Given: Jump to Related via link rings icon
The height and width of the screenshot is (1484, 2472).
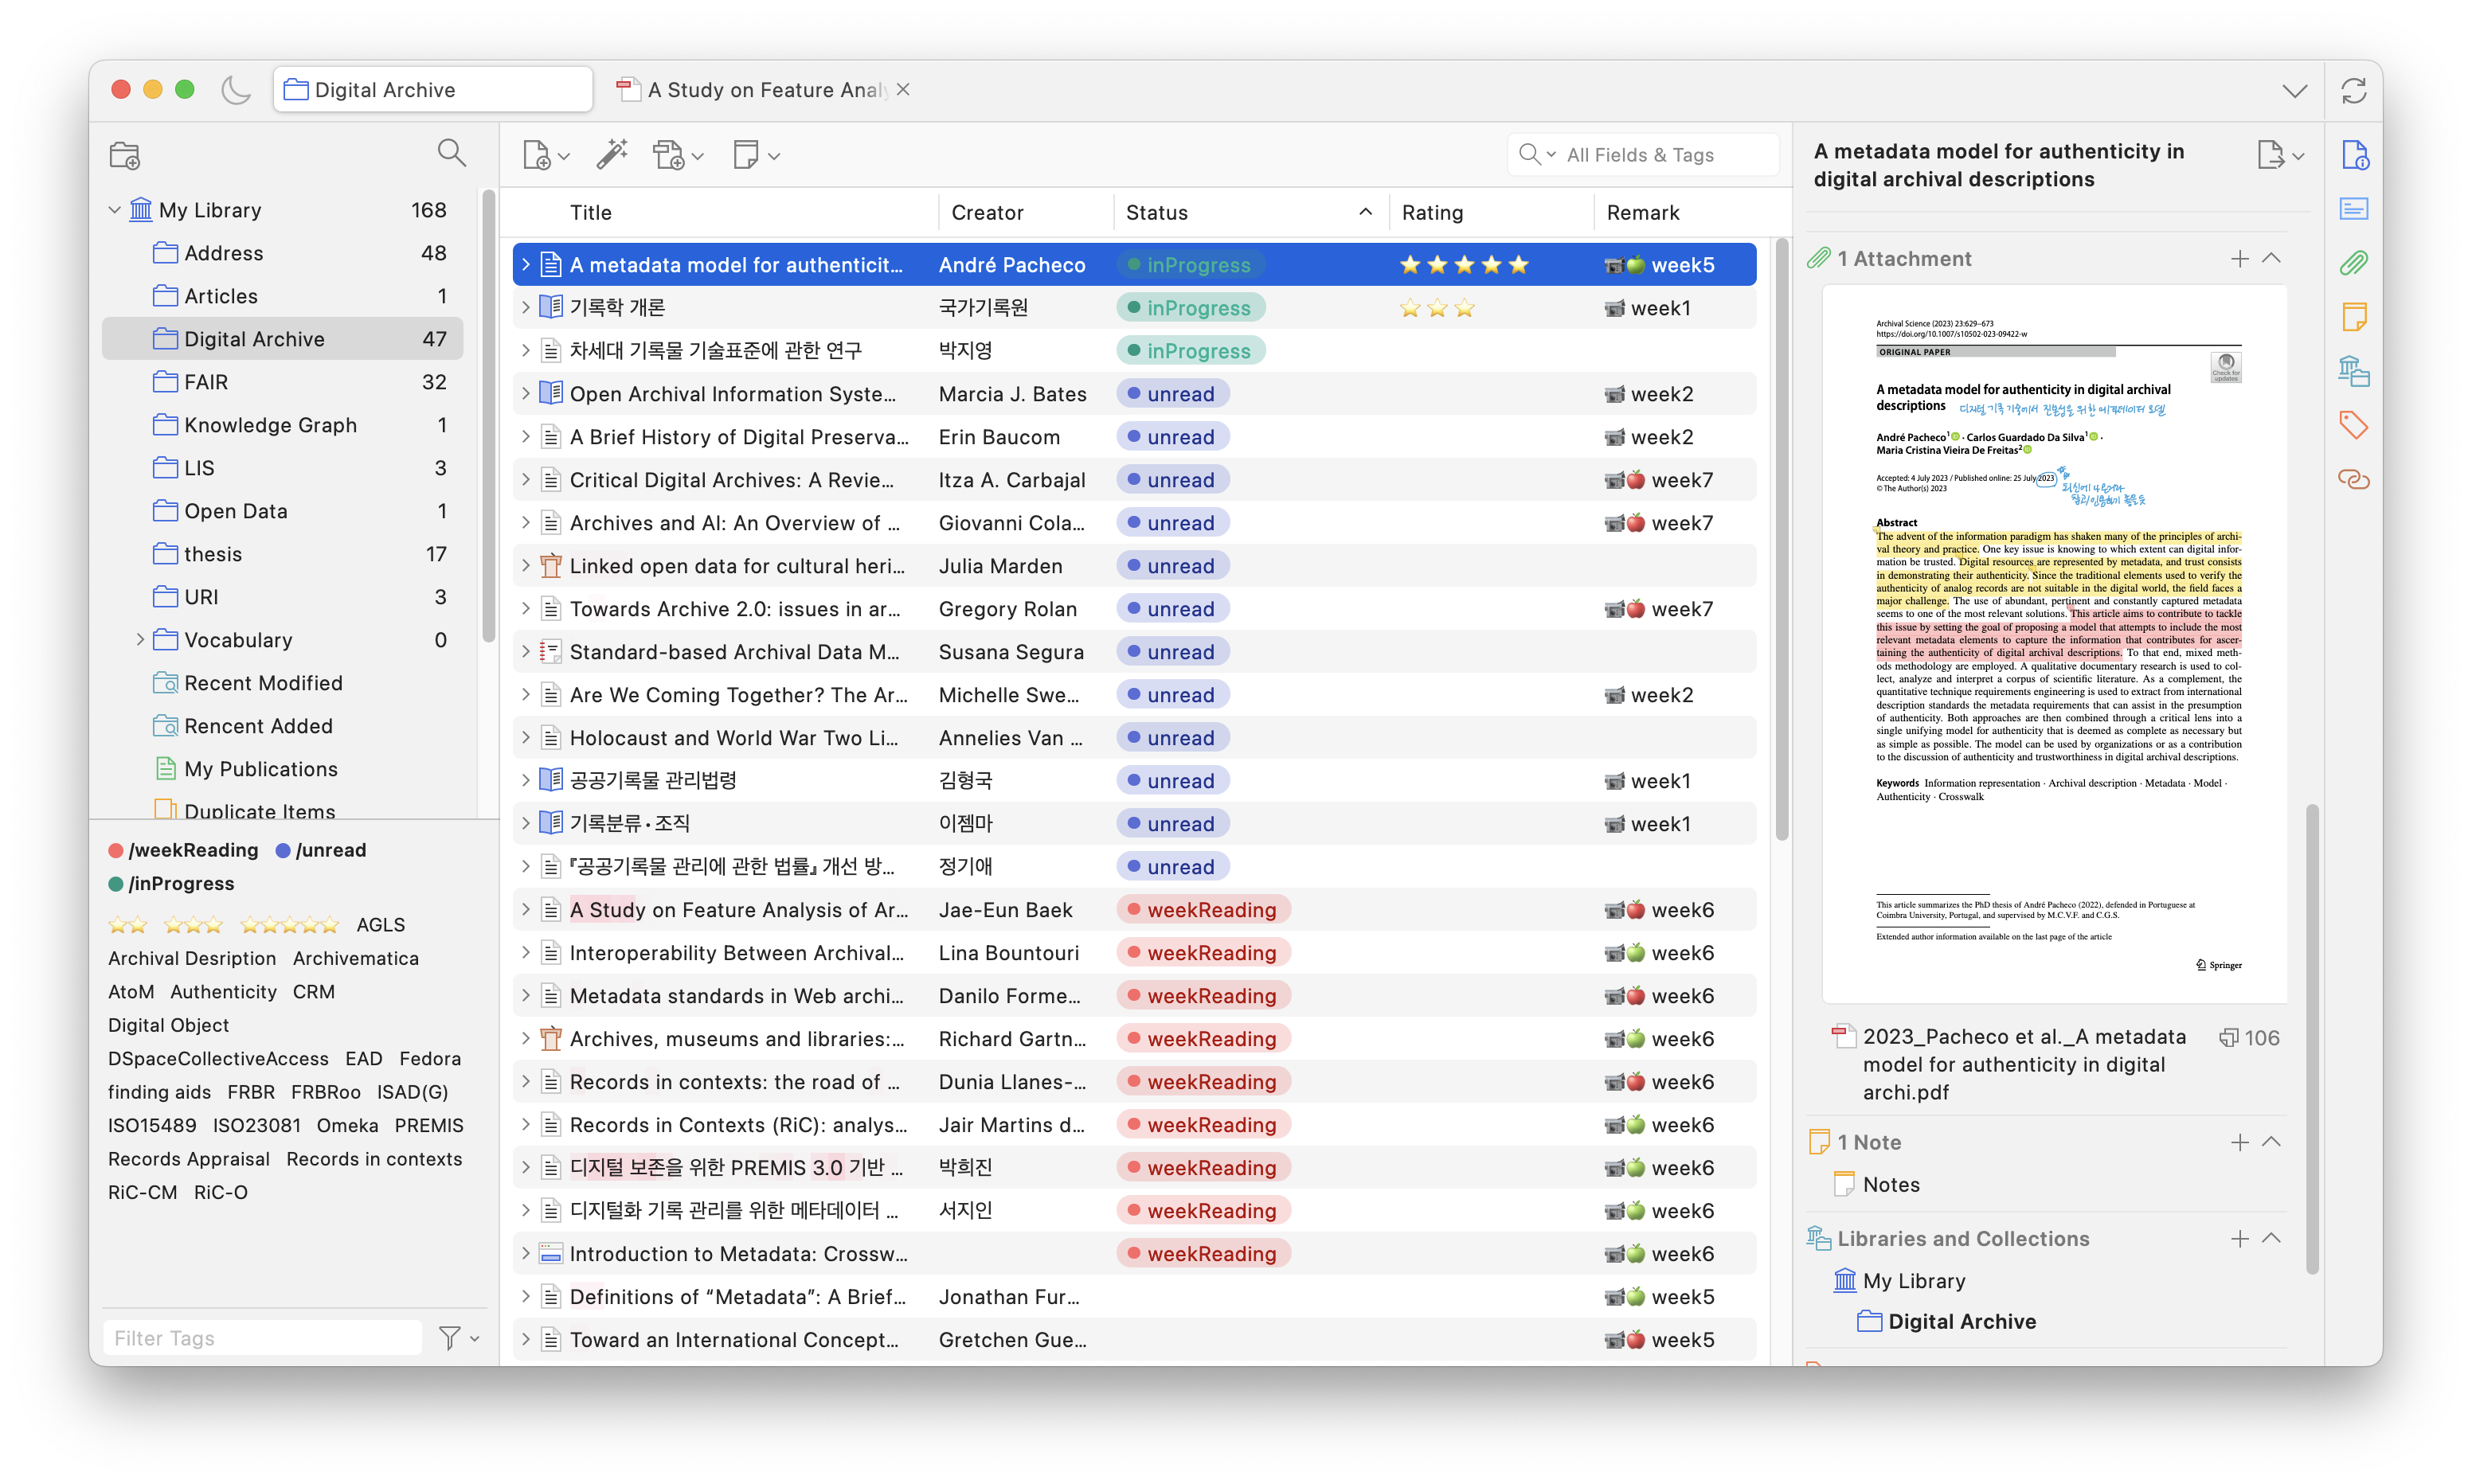Looking at the screenshot, I should tap(2354, 479).
